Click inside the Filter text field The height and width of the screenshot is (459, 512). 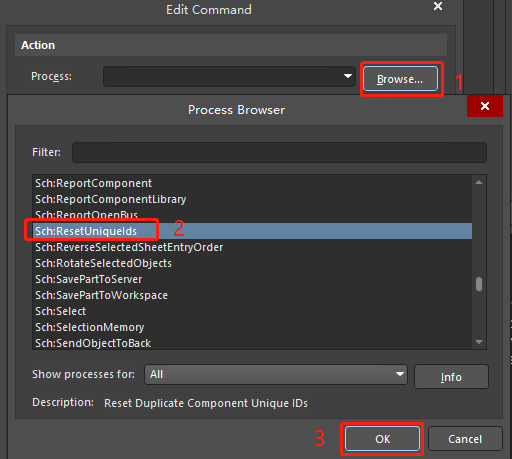(279, 152)
